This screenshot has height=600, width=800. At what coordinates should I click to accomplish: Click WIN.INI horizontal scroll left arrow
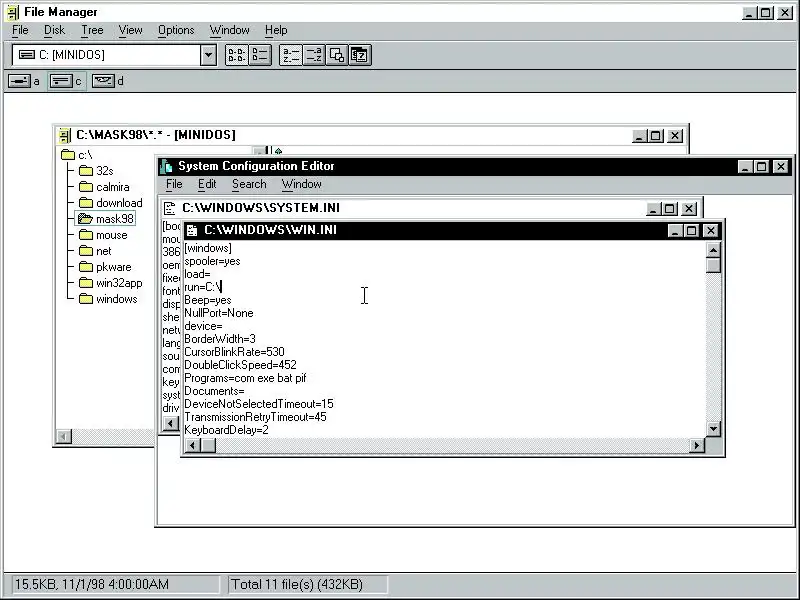coord(192,445)
